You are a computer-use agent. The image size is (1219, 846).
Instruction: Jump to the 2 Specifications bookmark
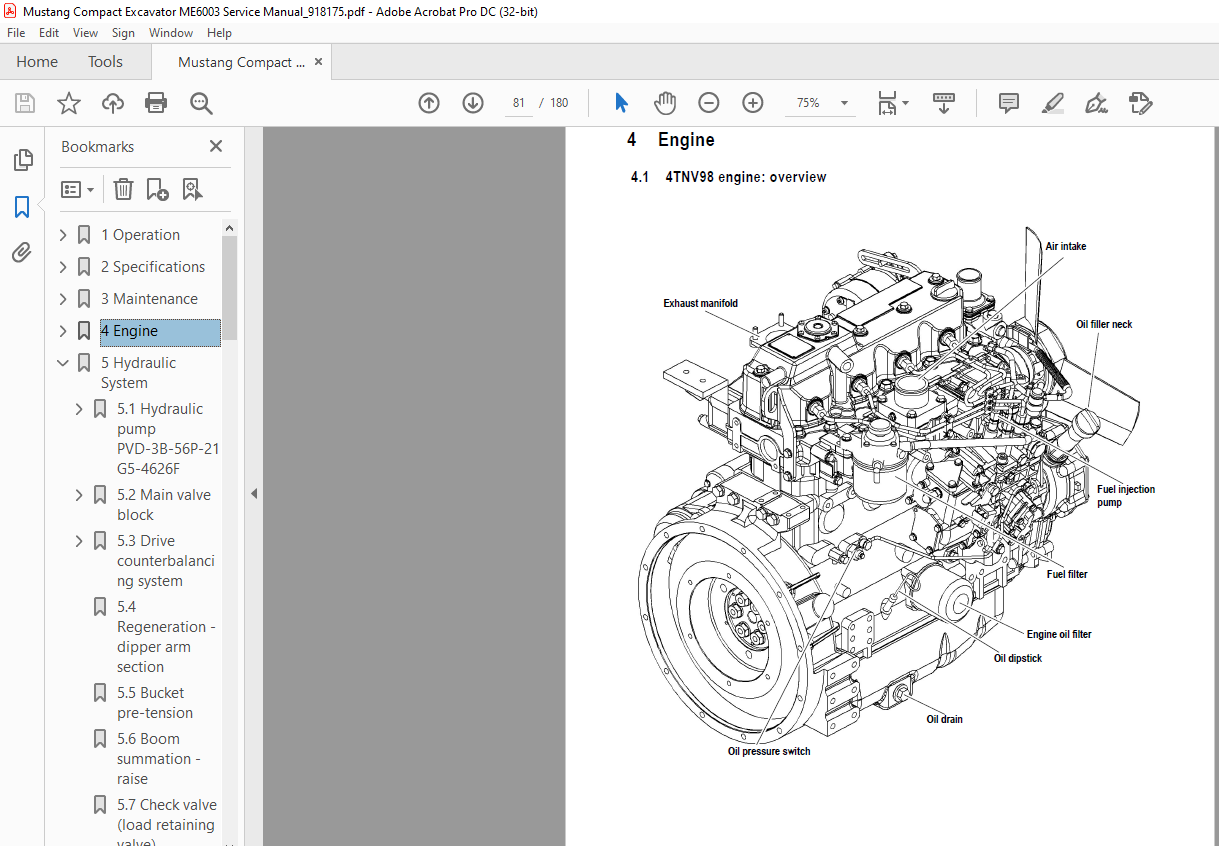tap(152, 267)
